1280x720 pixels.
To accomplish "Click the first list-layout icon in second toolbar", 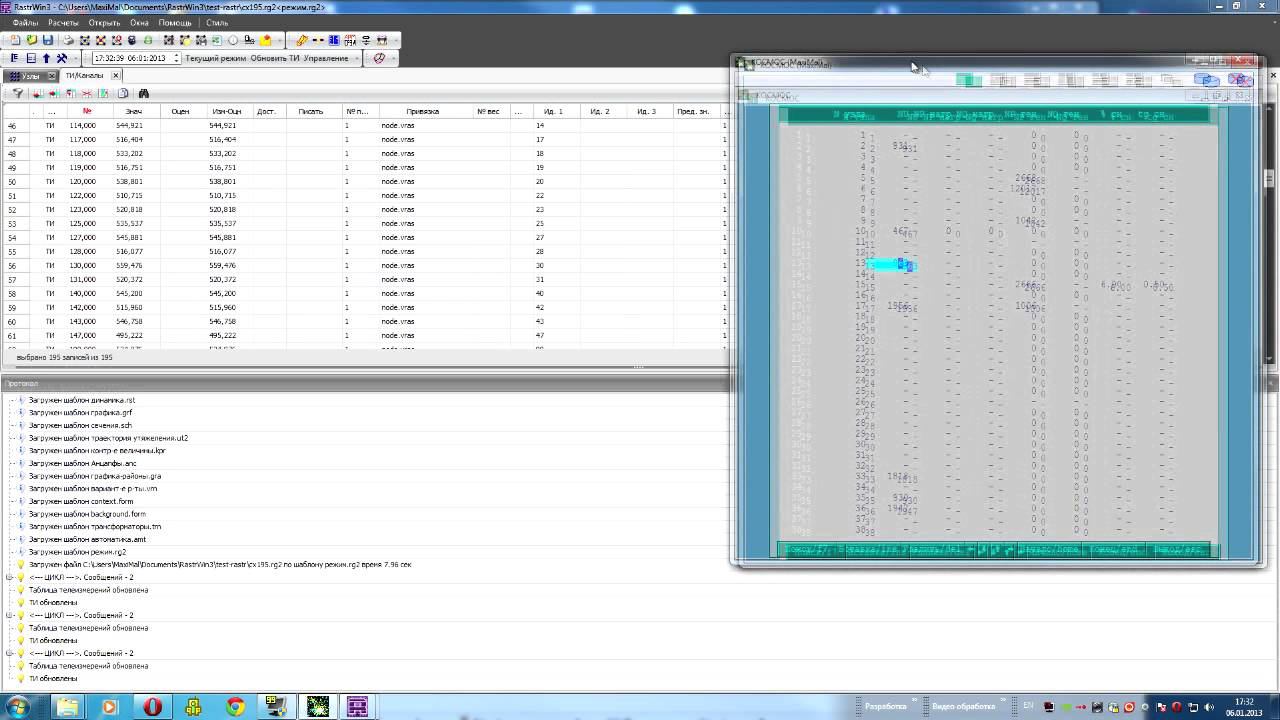I will (14, 58).
